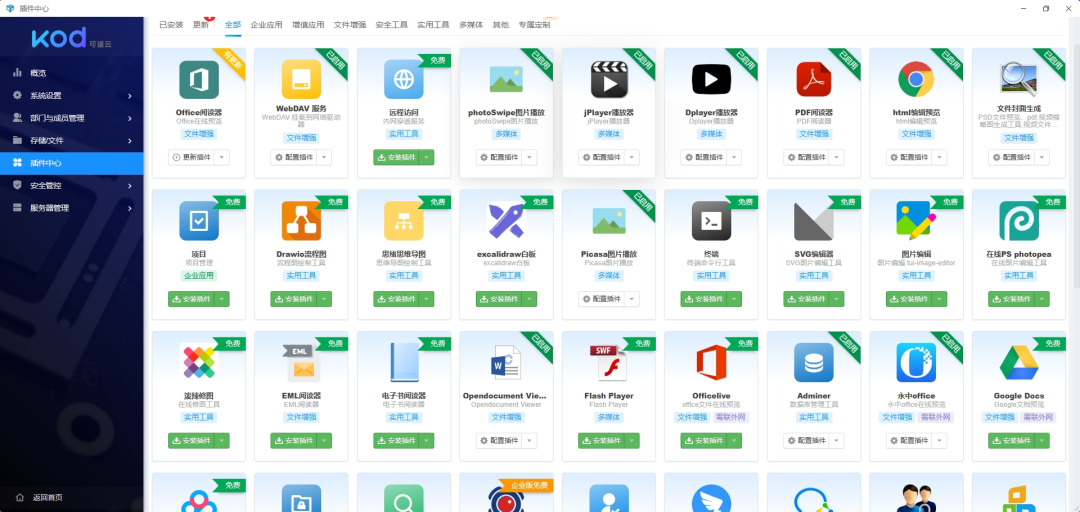Expand 部门与成员管理 in the sidebar
The height and width of the screenshot is (512, 1080).
coord(72,118)
